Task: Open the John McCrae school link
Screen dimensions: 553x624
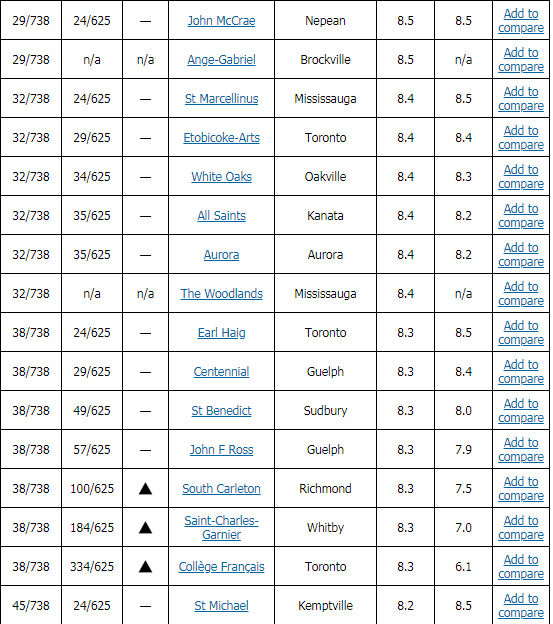Action: click(221, 21)
